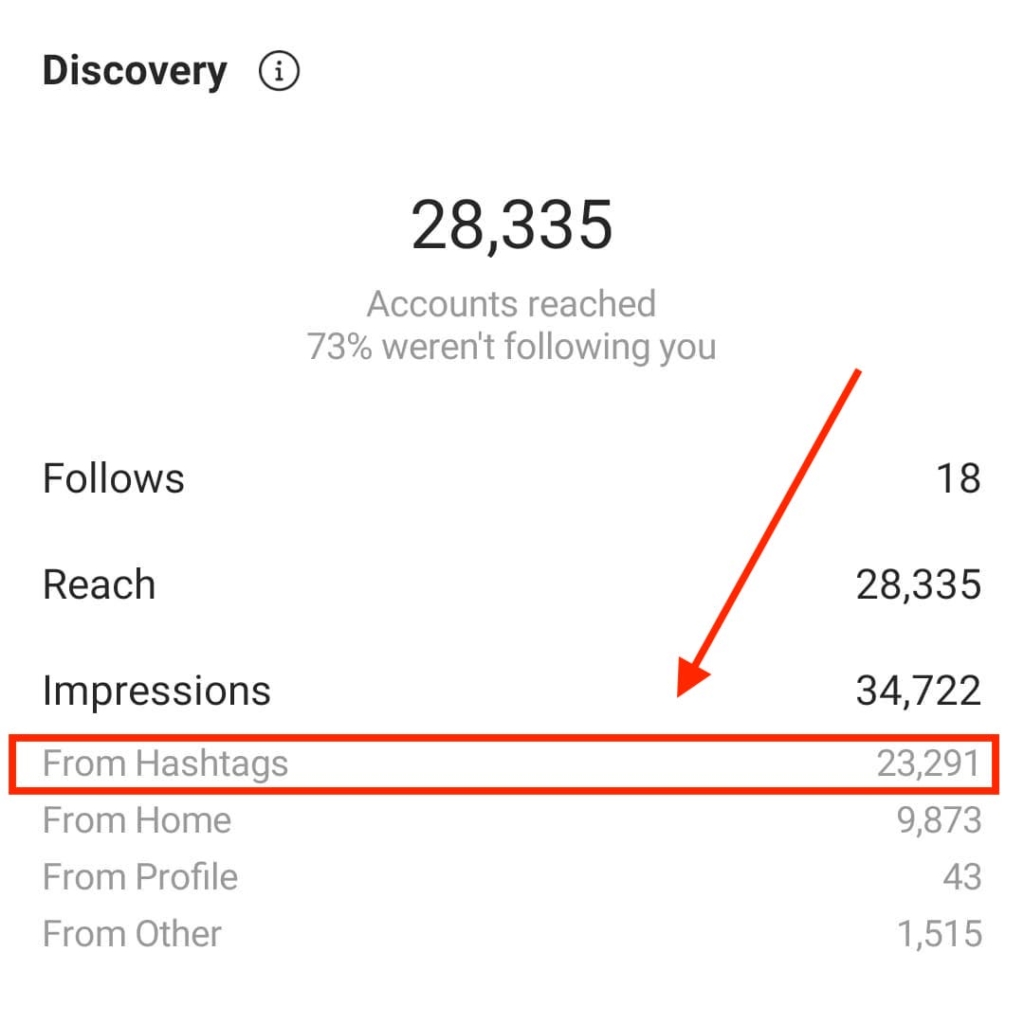Select the From Home value 9,873
Viewport: 1024px width, 1024px height.
[939, 821]
